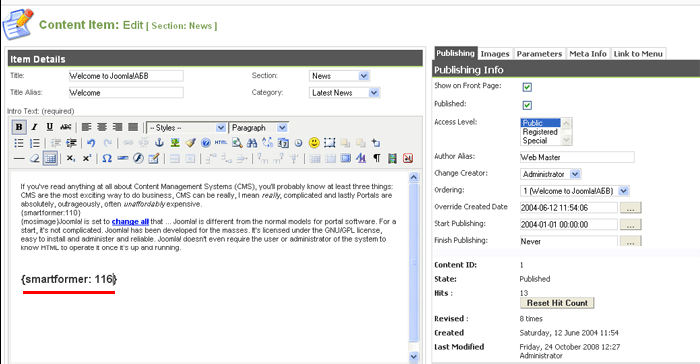Apply superscript formatting
The image size is (700, 364).
(87, 159)
